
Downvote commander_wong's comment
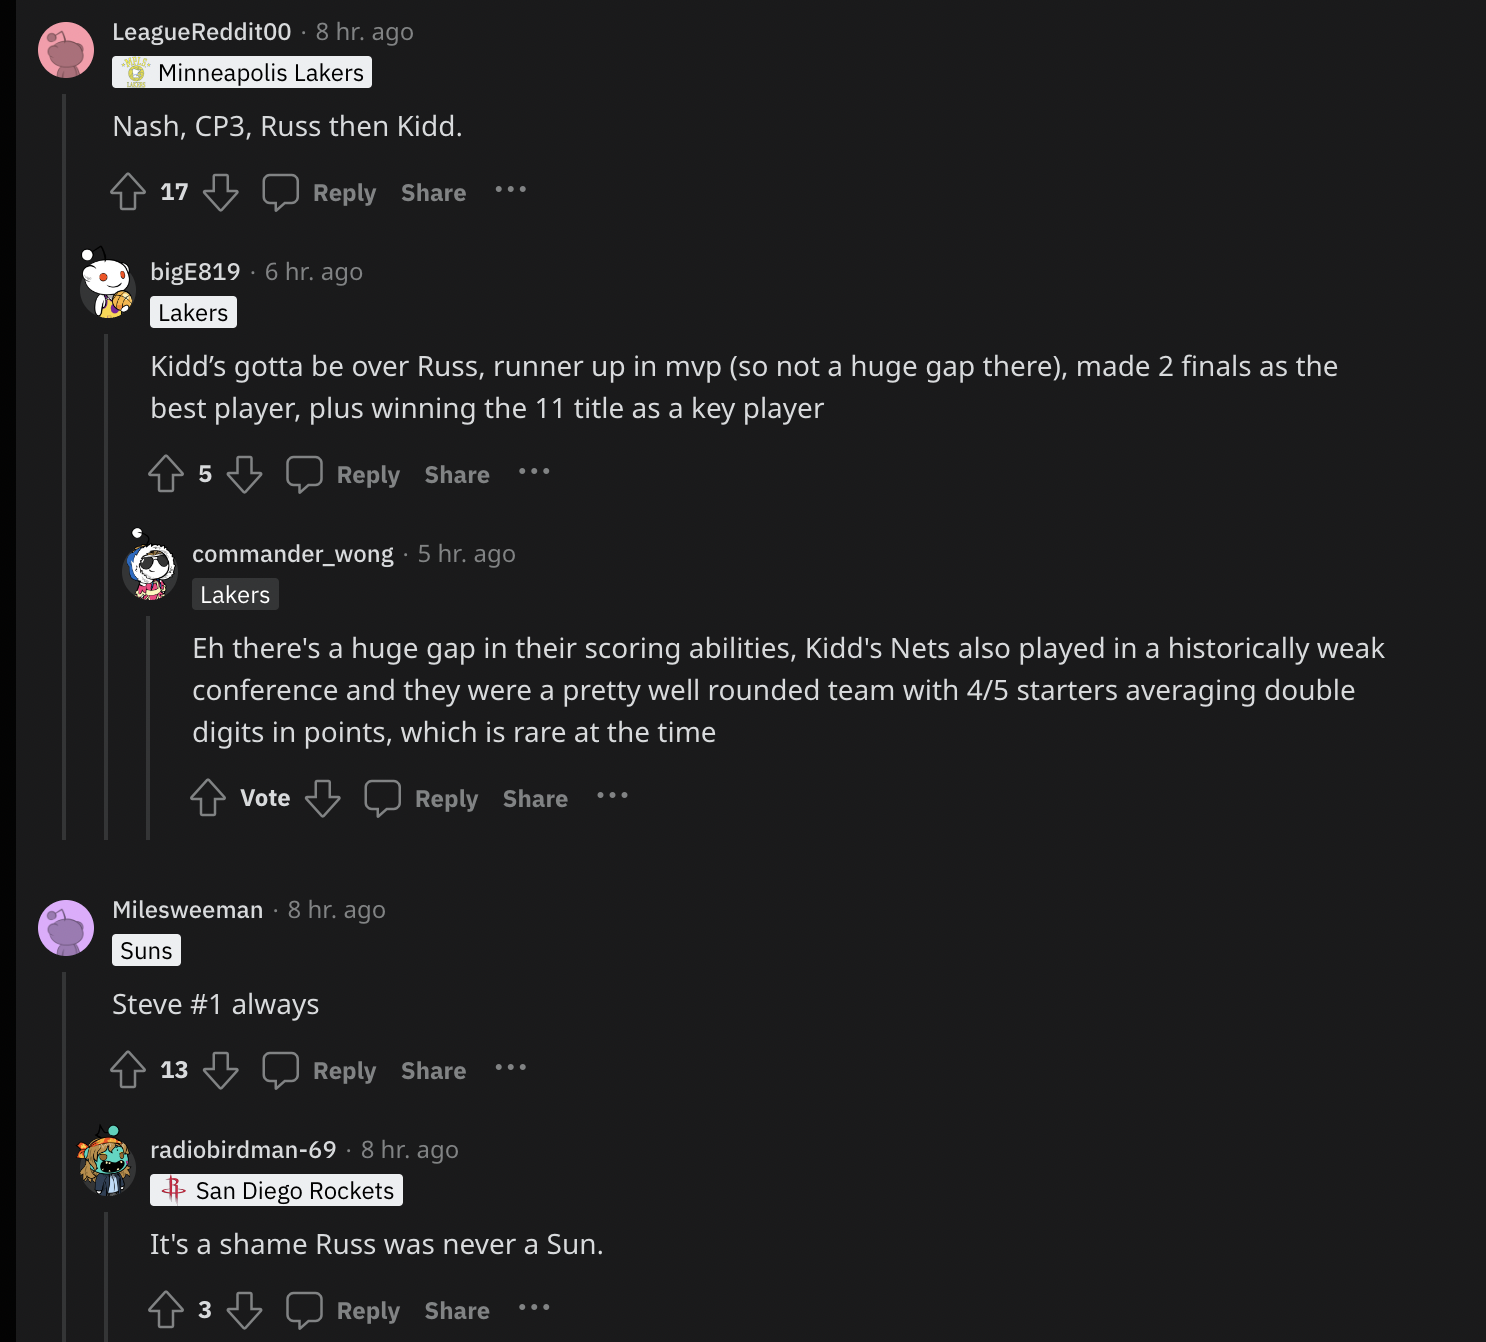coord(323,798)
